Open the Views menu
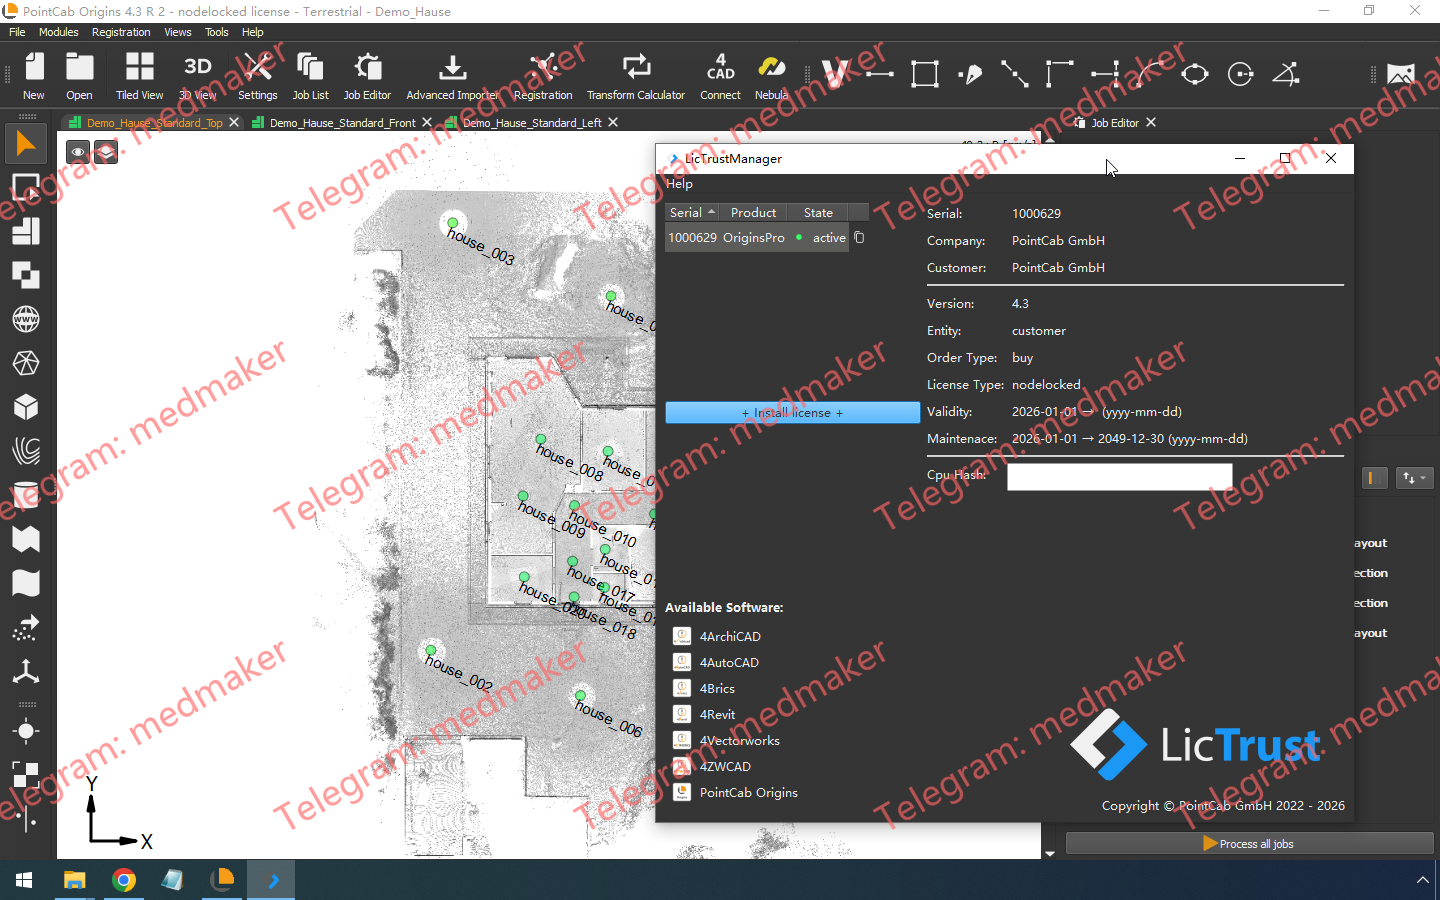 178,32
